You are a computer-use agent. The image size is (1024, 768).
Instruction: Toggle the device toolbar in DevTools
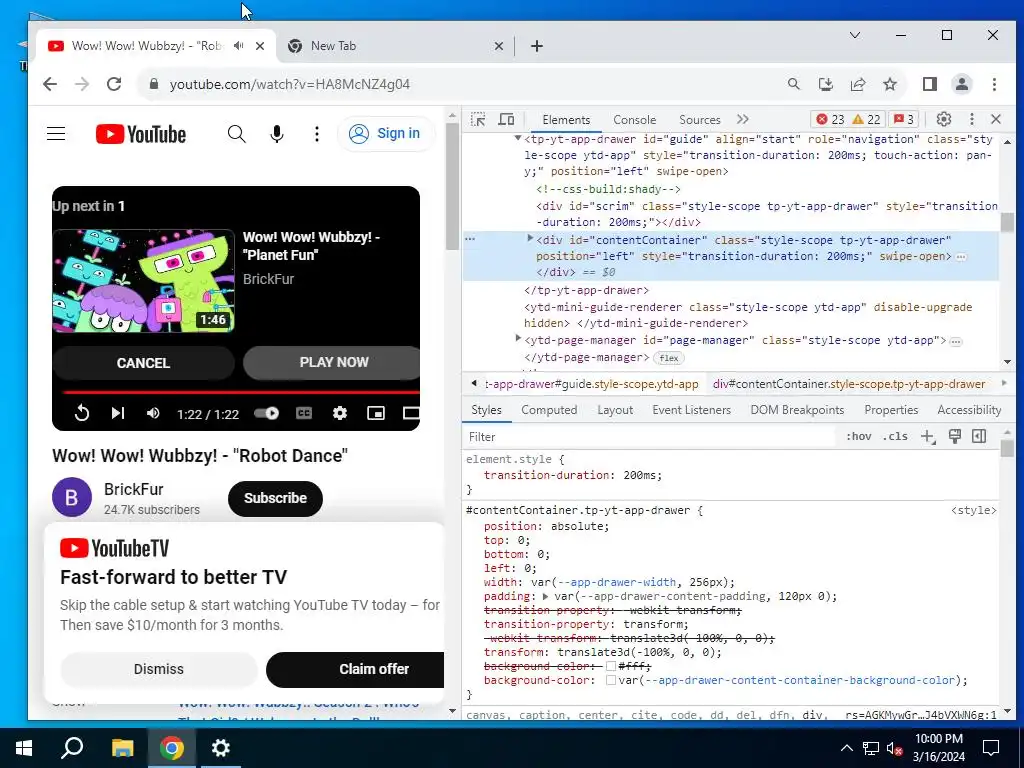506,120
